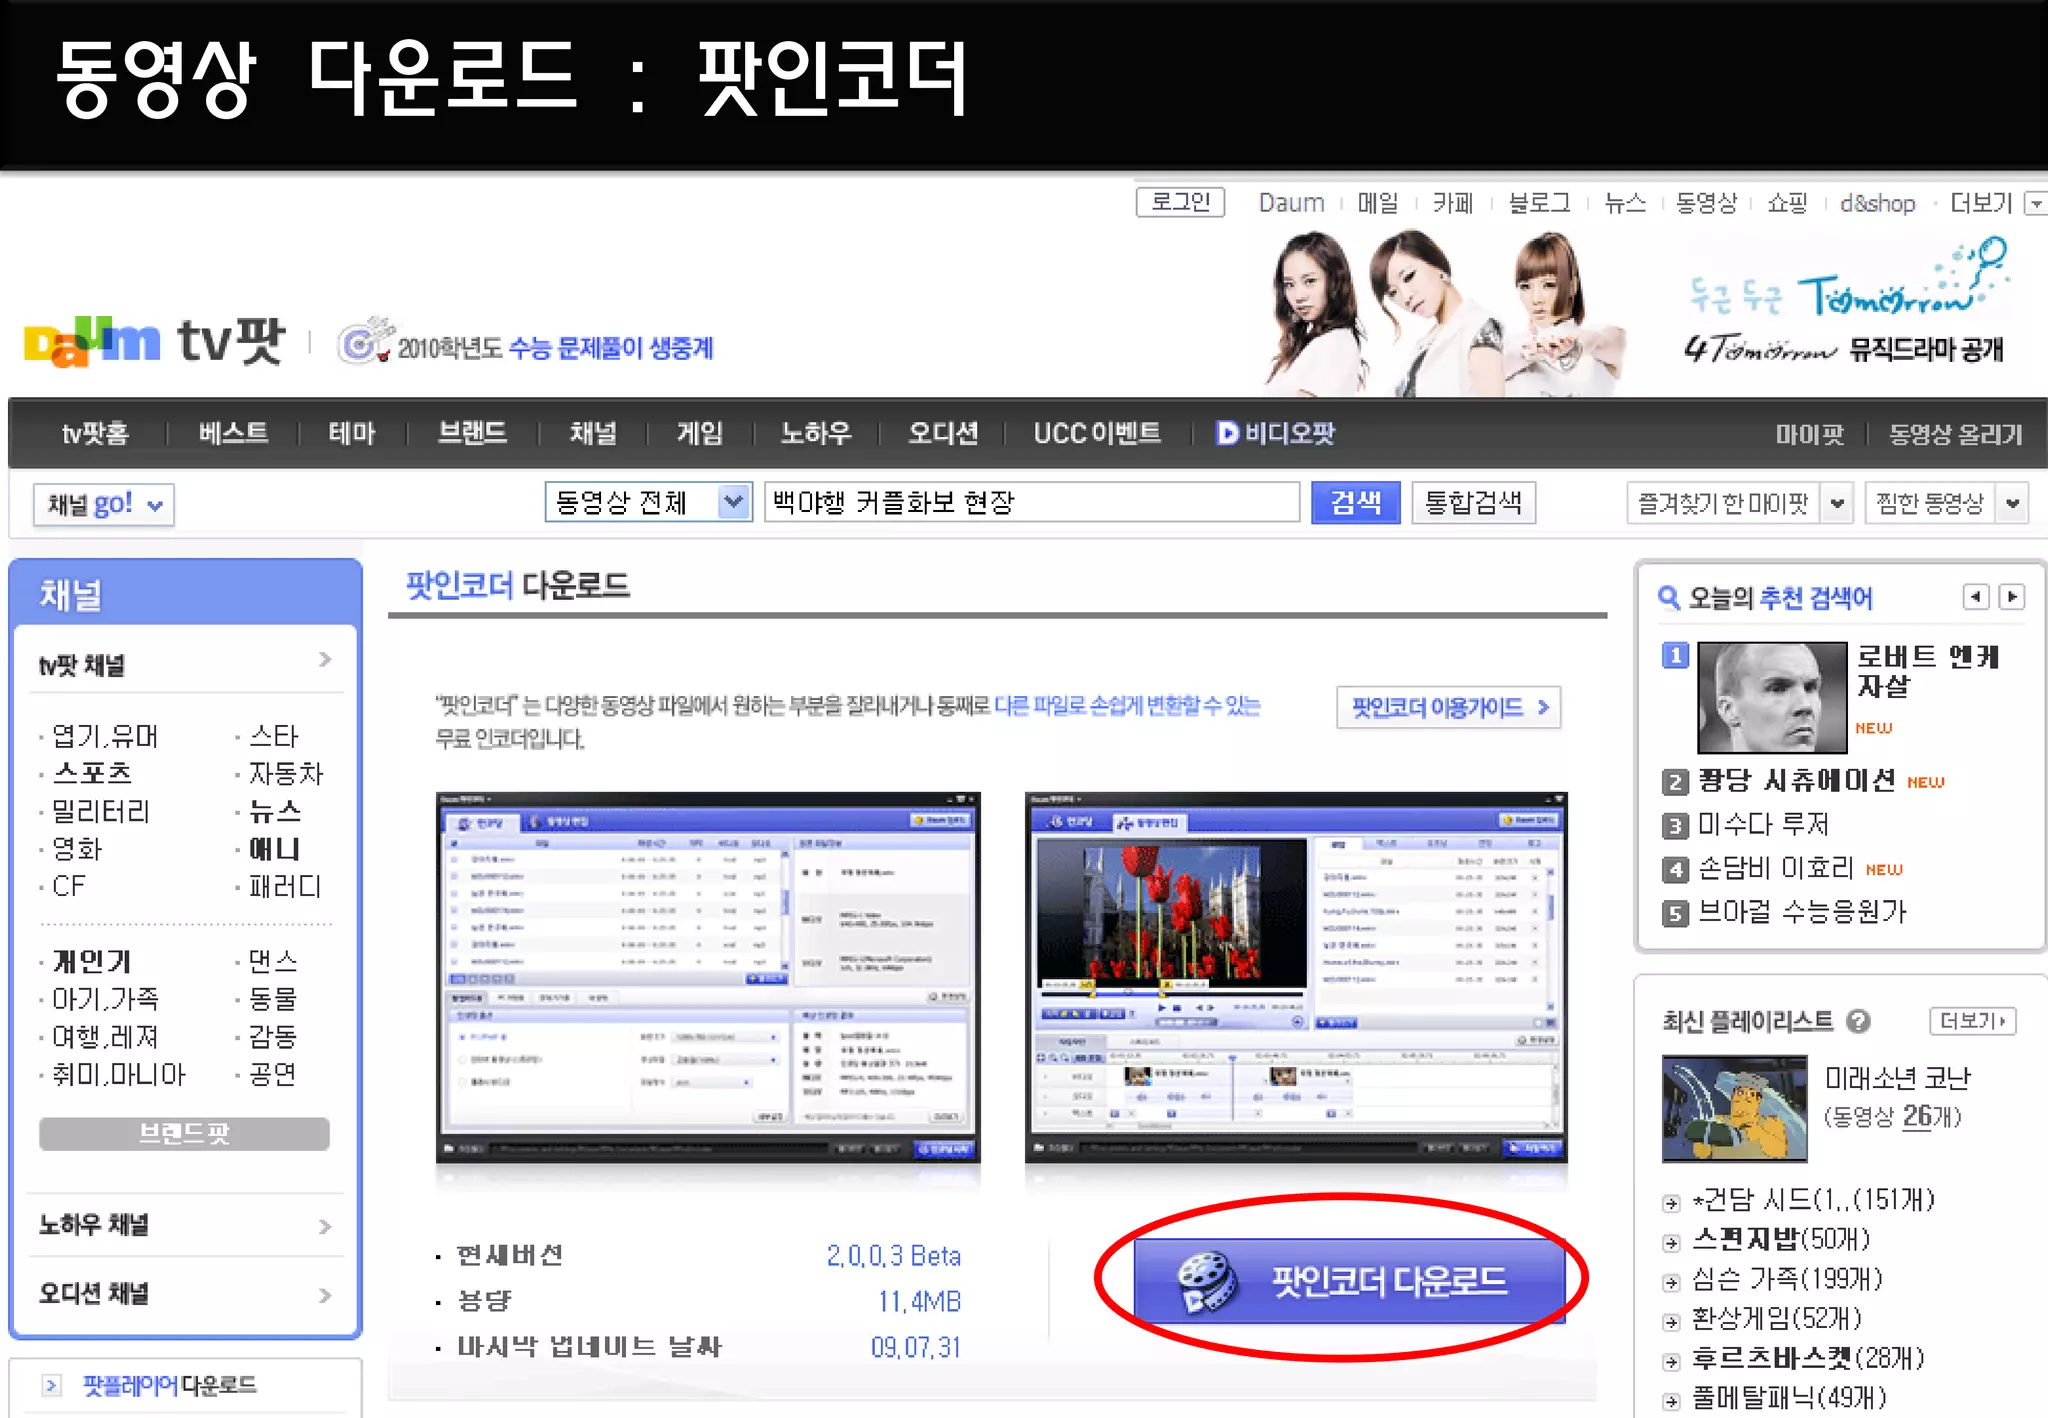Image resolution: width=2048 pixels, height=1418 pixels.
Task: Open the 브랜드 menu item
Action: click(472, 433)
